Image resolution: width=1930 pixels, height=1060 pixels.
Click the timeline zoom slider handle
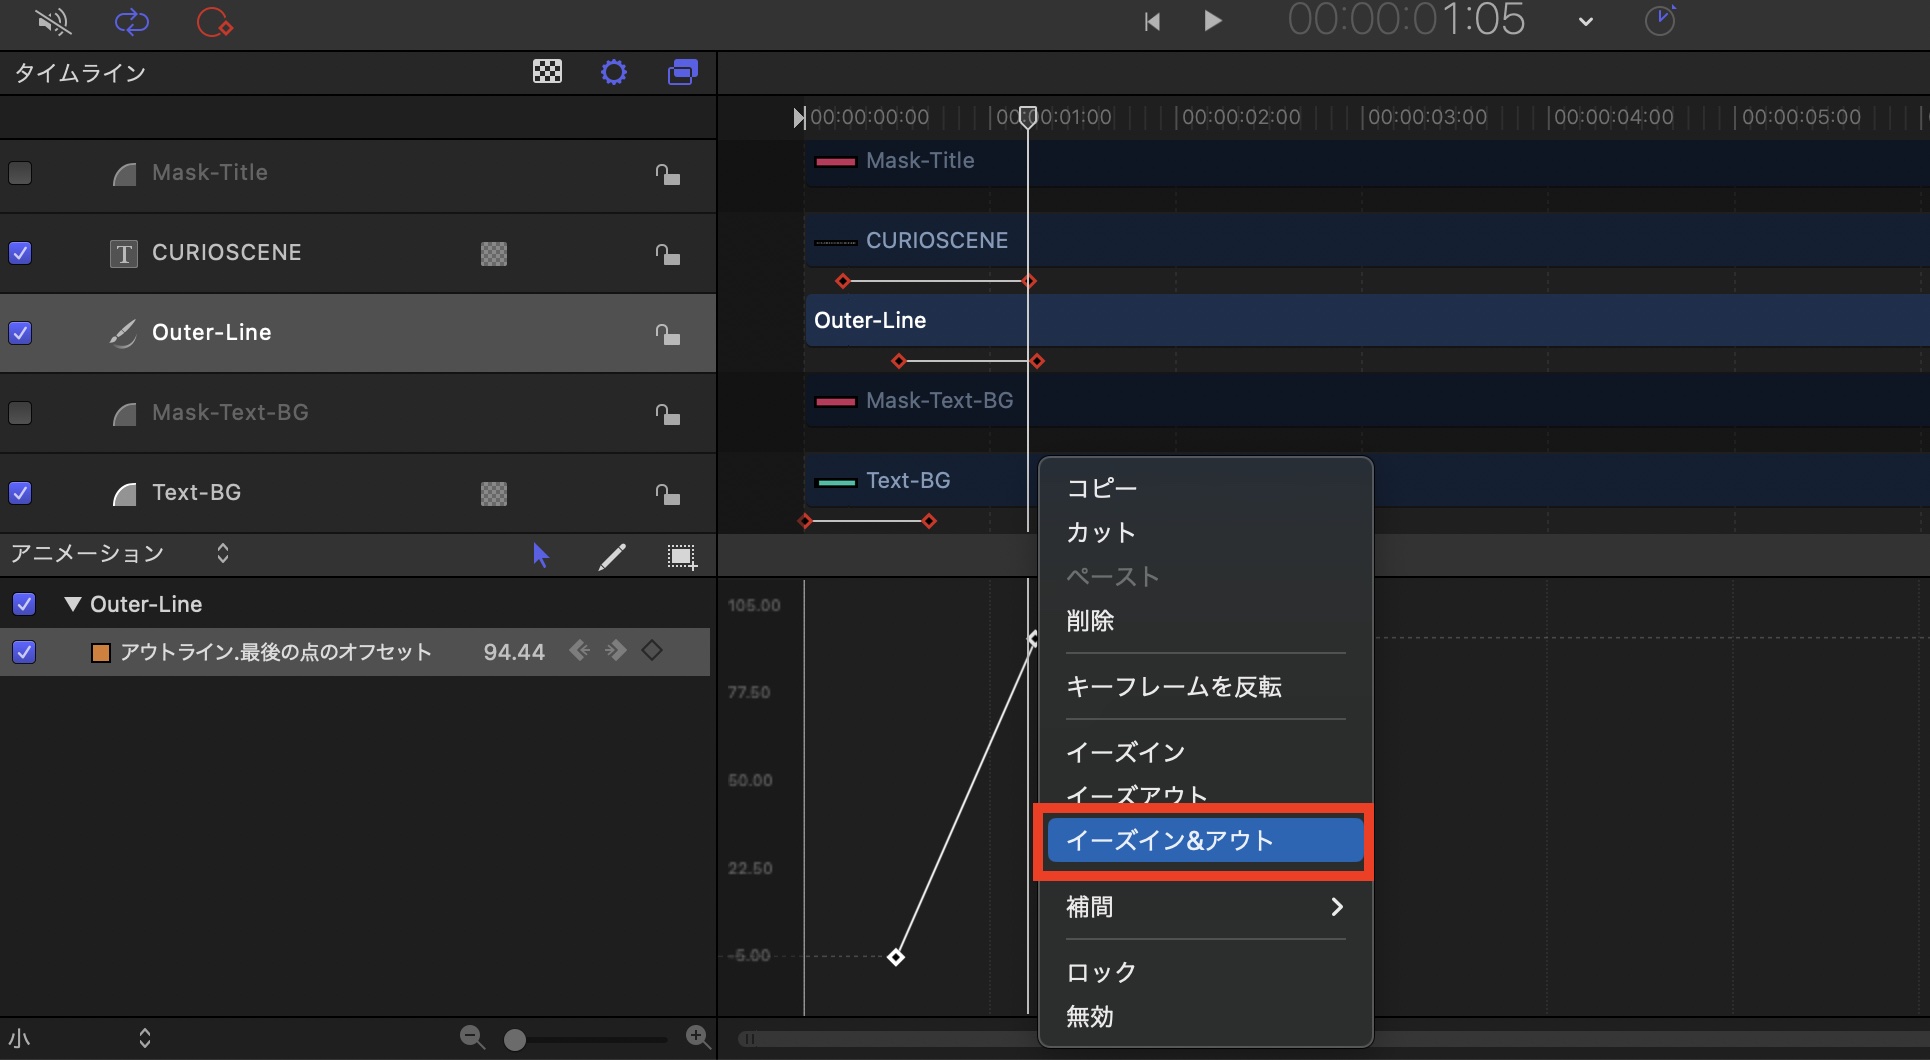pyautogui.click(x=515, y=1040)
